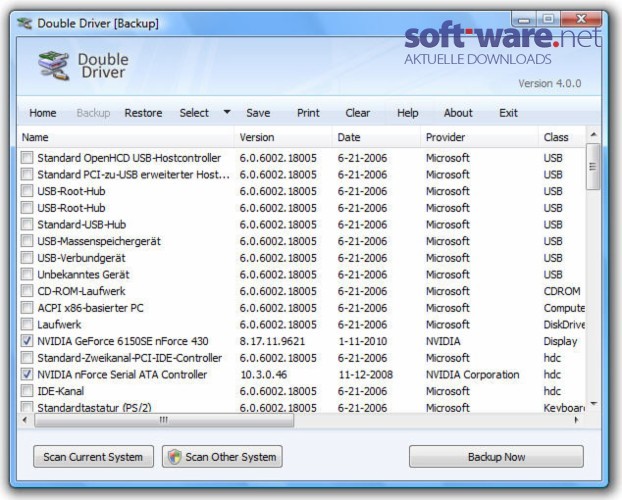This screenshot has height=500, width=622.
Task: Open the About item
Action: pos(458,113)
